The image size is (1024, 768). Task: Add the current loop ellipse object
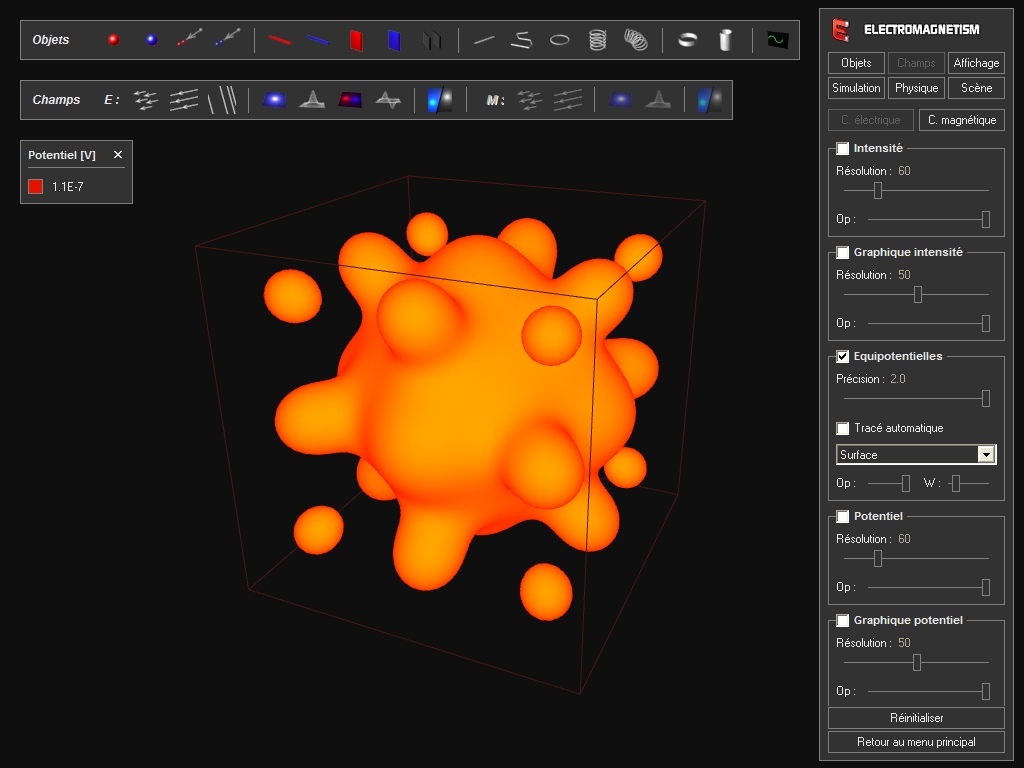pos(560,40)
